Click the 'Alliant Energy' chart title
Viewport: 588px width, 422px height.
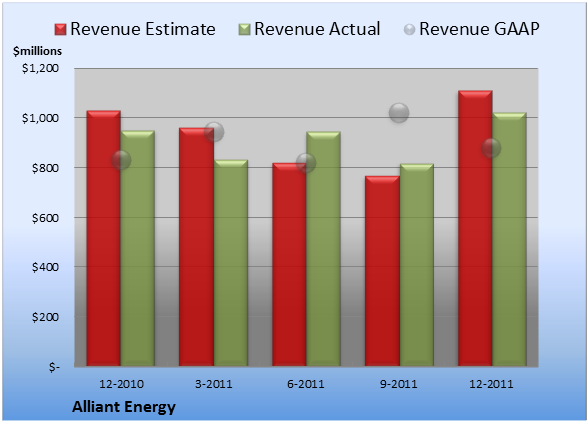coord(124,407)
